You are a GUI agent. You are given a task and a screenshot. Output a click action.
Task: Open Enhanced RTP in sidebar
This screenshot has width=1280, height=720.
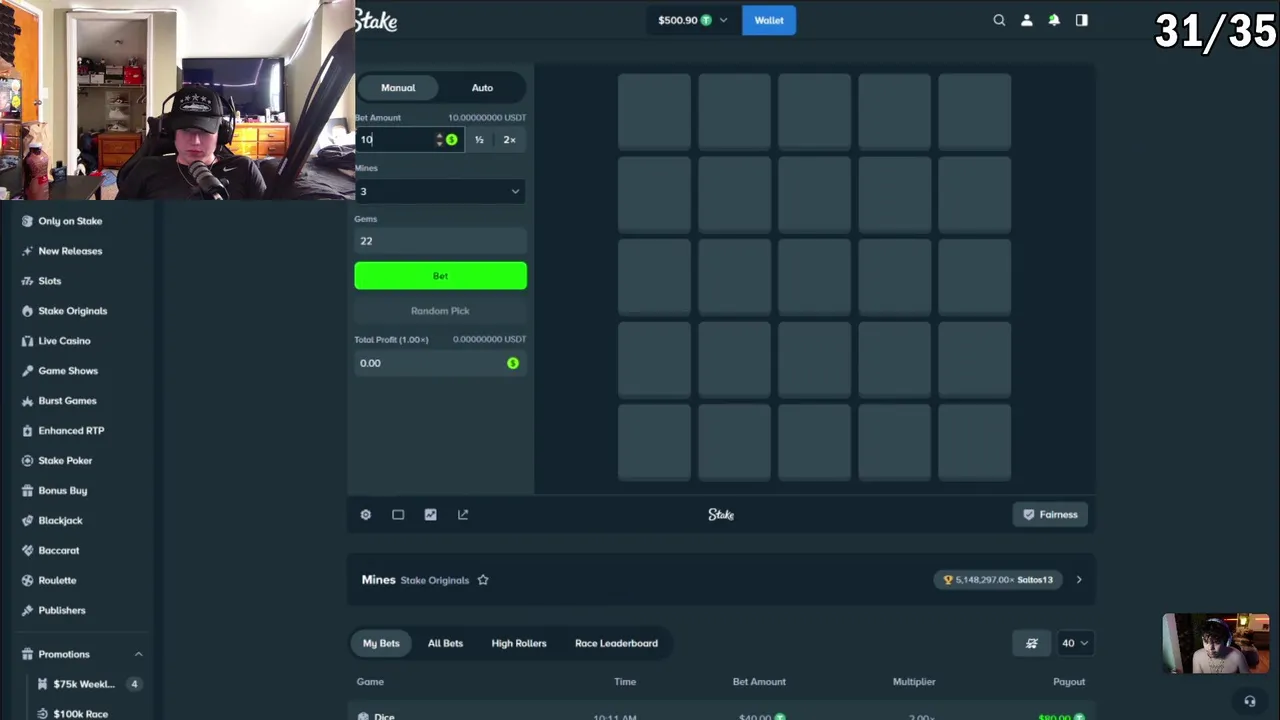(71, 431)
